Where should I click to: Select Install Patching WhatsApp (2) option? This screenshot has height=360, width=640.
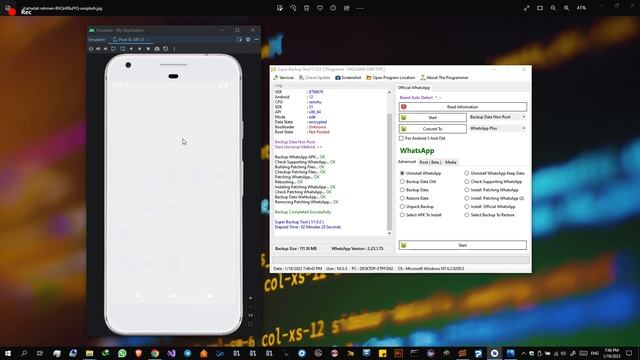tap(467, 198)
